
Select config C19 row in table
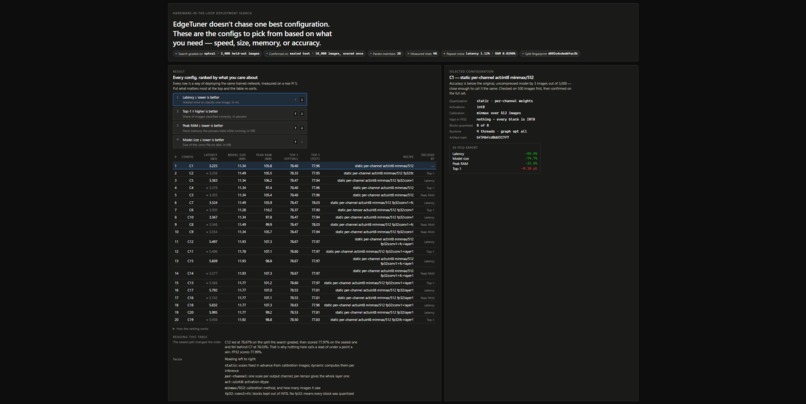pyautogui.click(x=304, y=320)
